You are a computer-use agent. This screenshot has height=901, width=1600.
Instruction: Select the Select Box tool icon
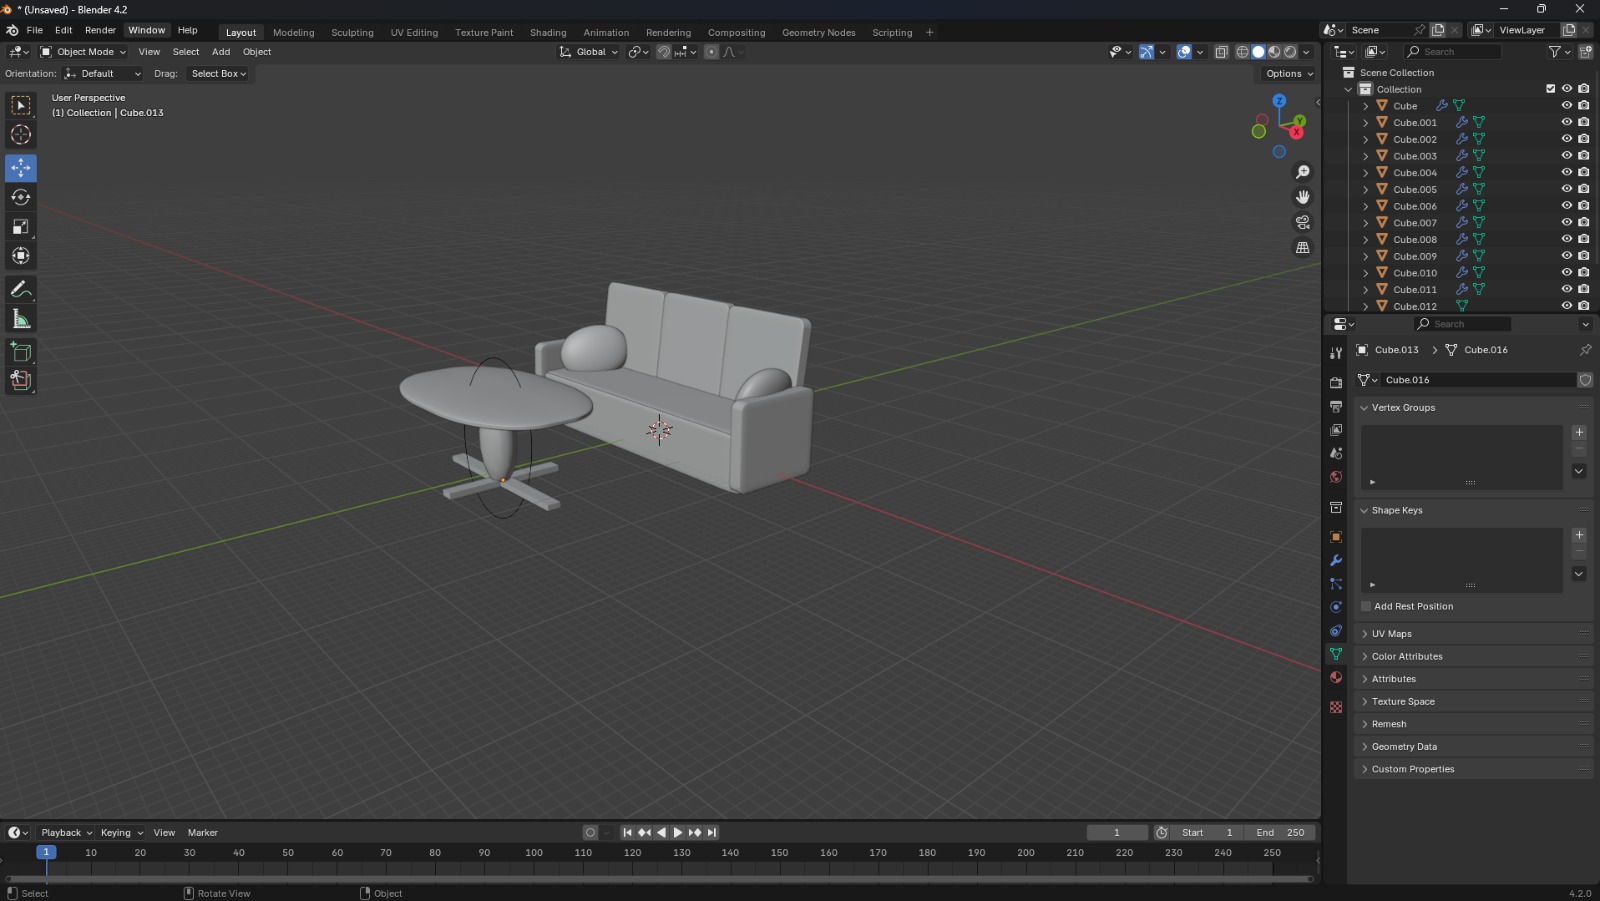(x=21, y=105)
